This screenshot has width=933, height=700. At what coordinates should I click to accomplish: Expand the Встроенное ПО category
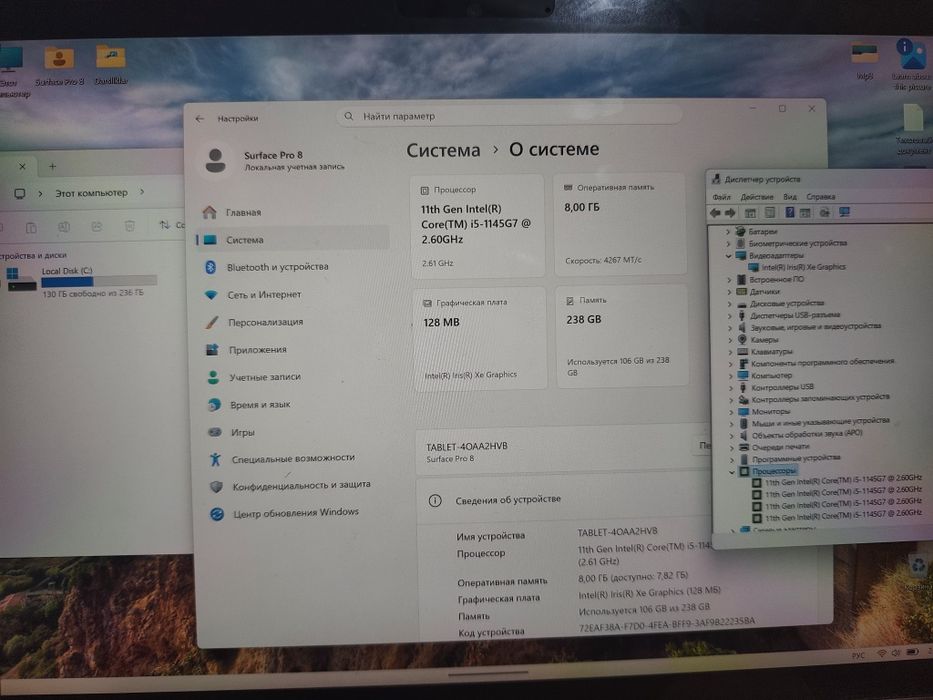(x=730, y=280)
